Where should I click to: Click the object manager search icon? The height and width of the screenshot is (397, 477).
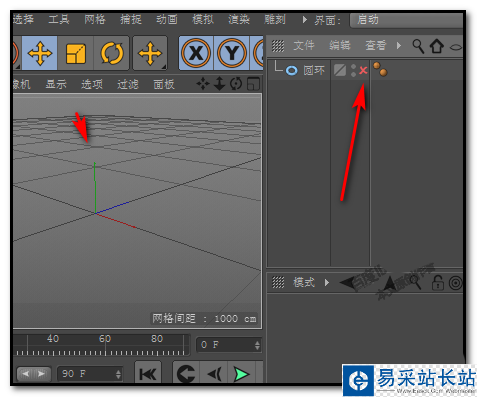pyautogui.click(x=418, y=46)
